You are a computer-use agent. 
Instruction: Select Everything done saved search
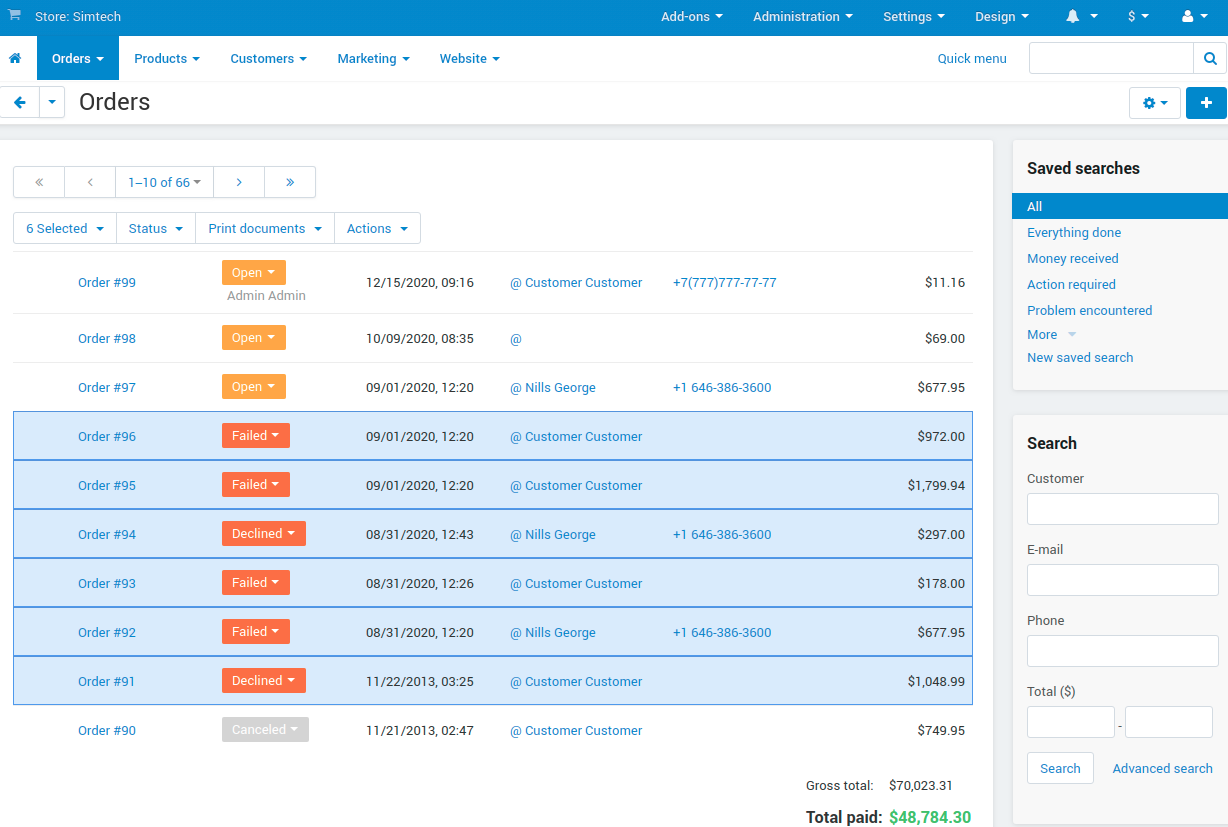click(1074, 233)
